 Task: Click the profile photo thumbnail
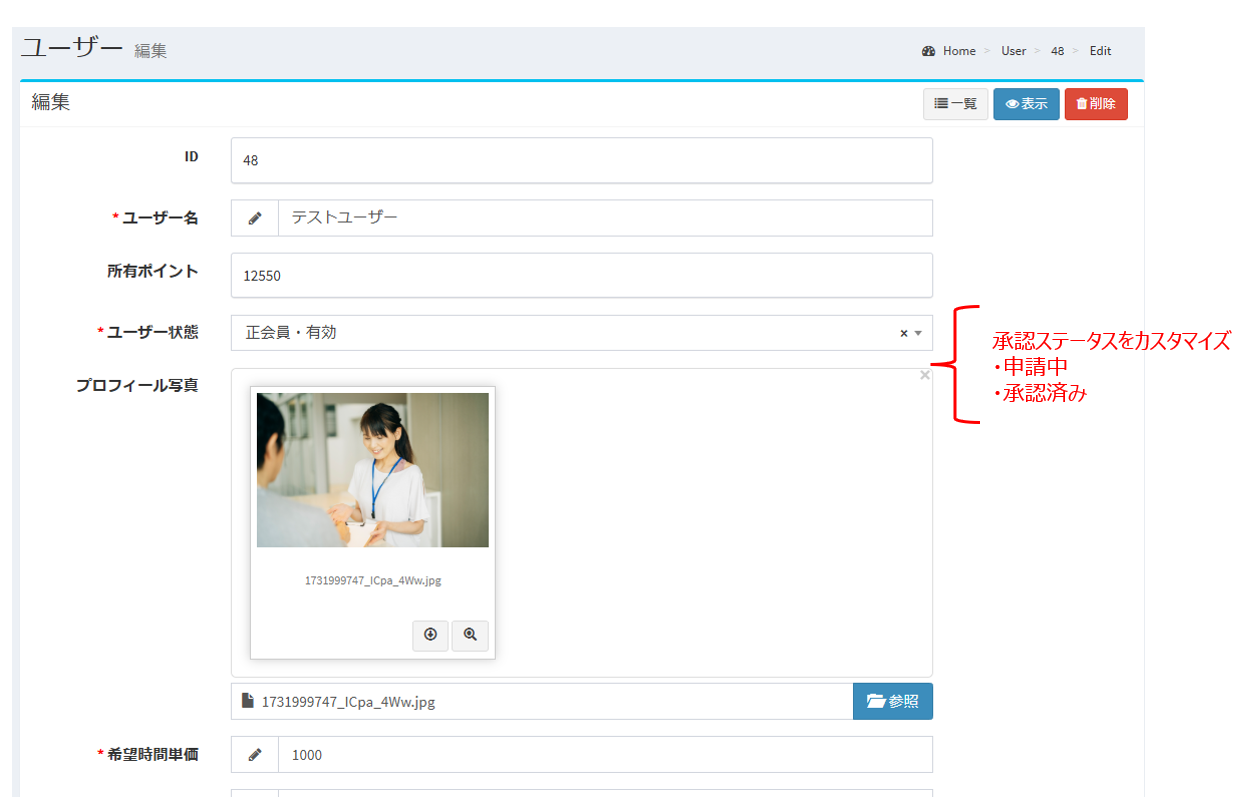pos(372,470)
